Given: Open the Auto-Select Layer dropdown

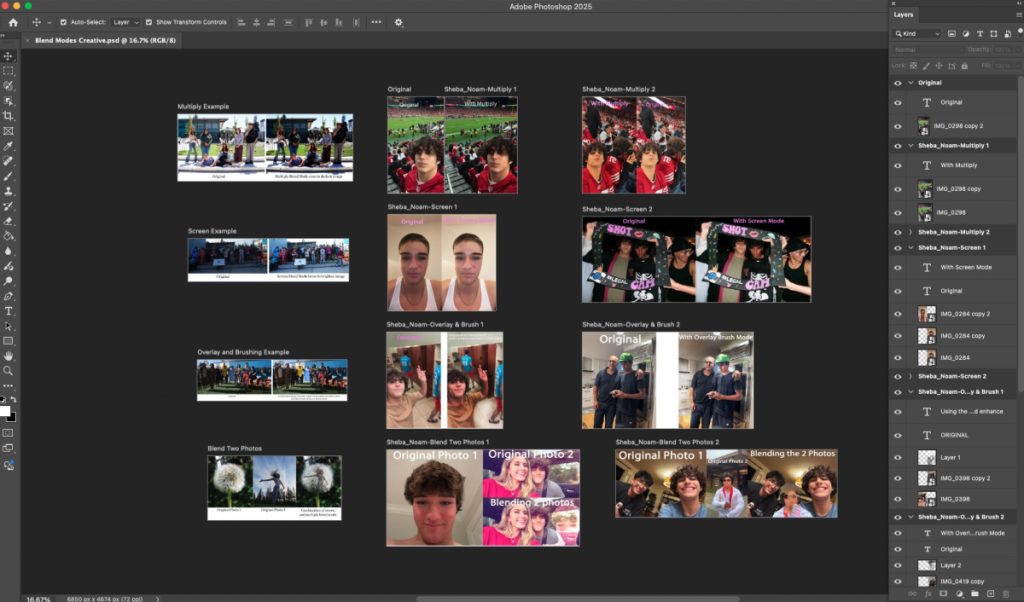Looking at the screenshot, I should tap(125, 22).
